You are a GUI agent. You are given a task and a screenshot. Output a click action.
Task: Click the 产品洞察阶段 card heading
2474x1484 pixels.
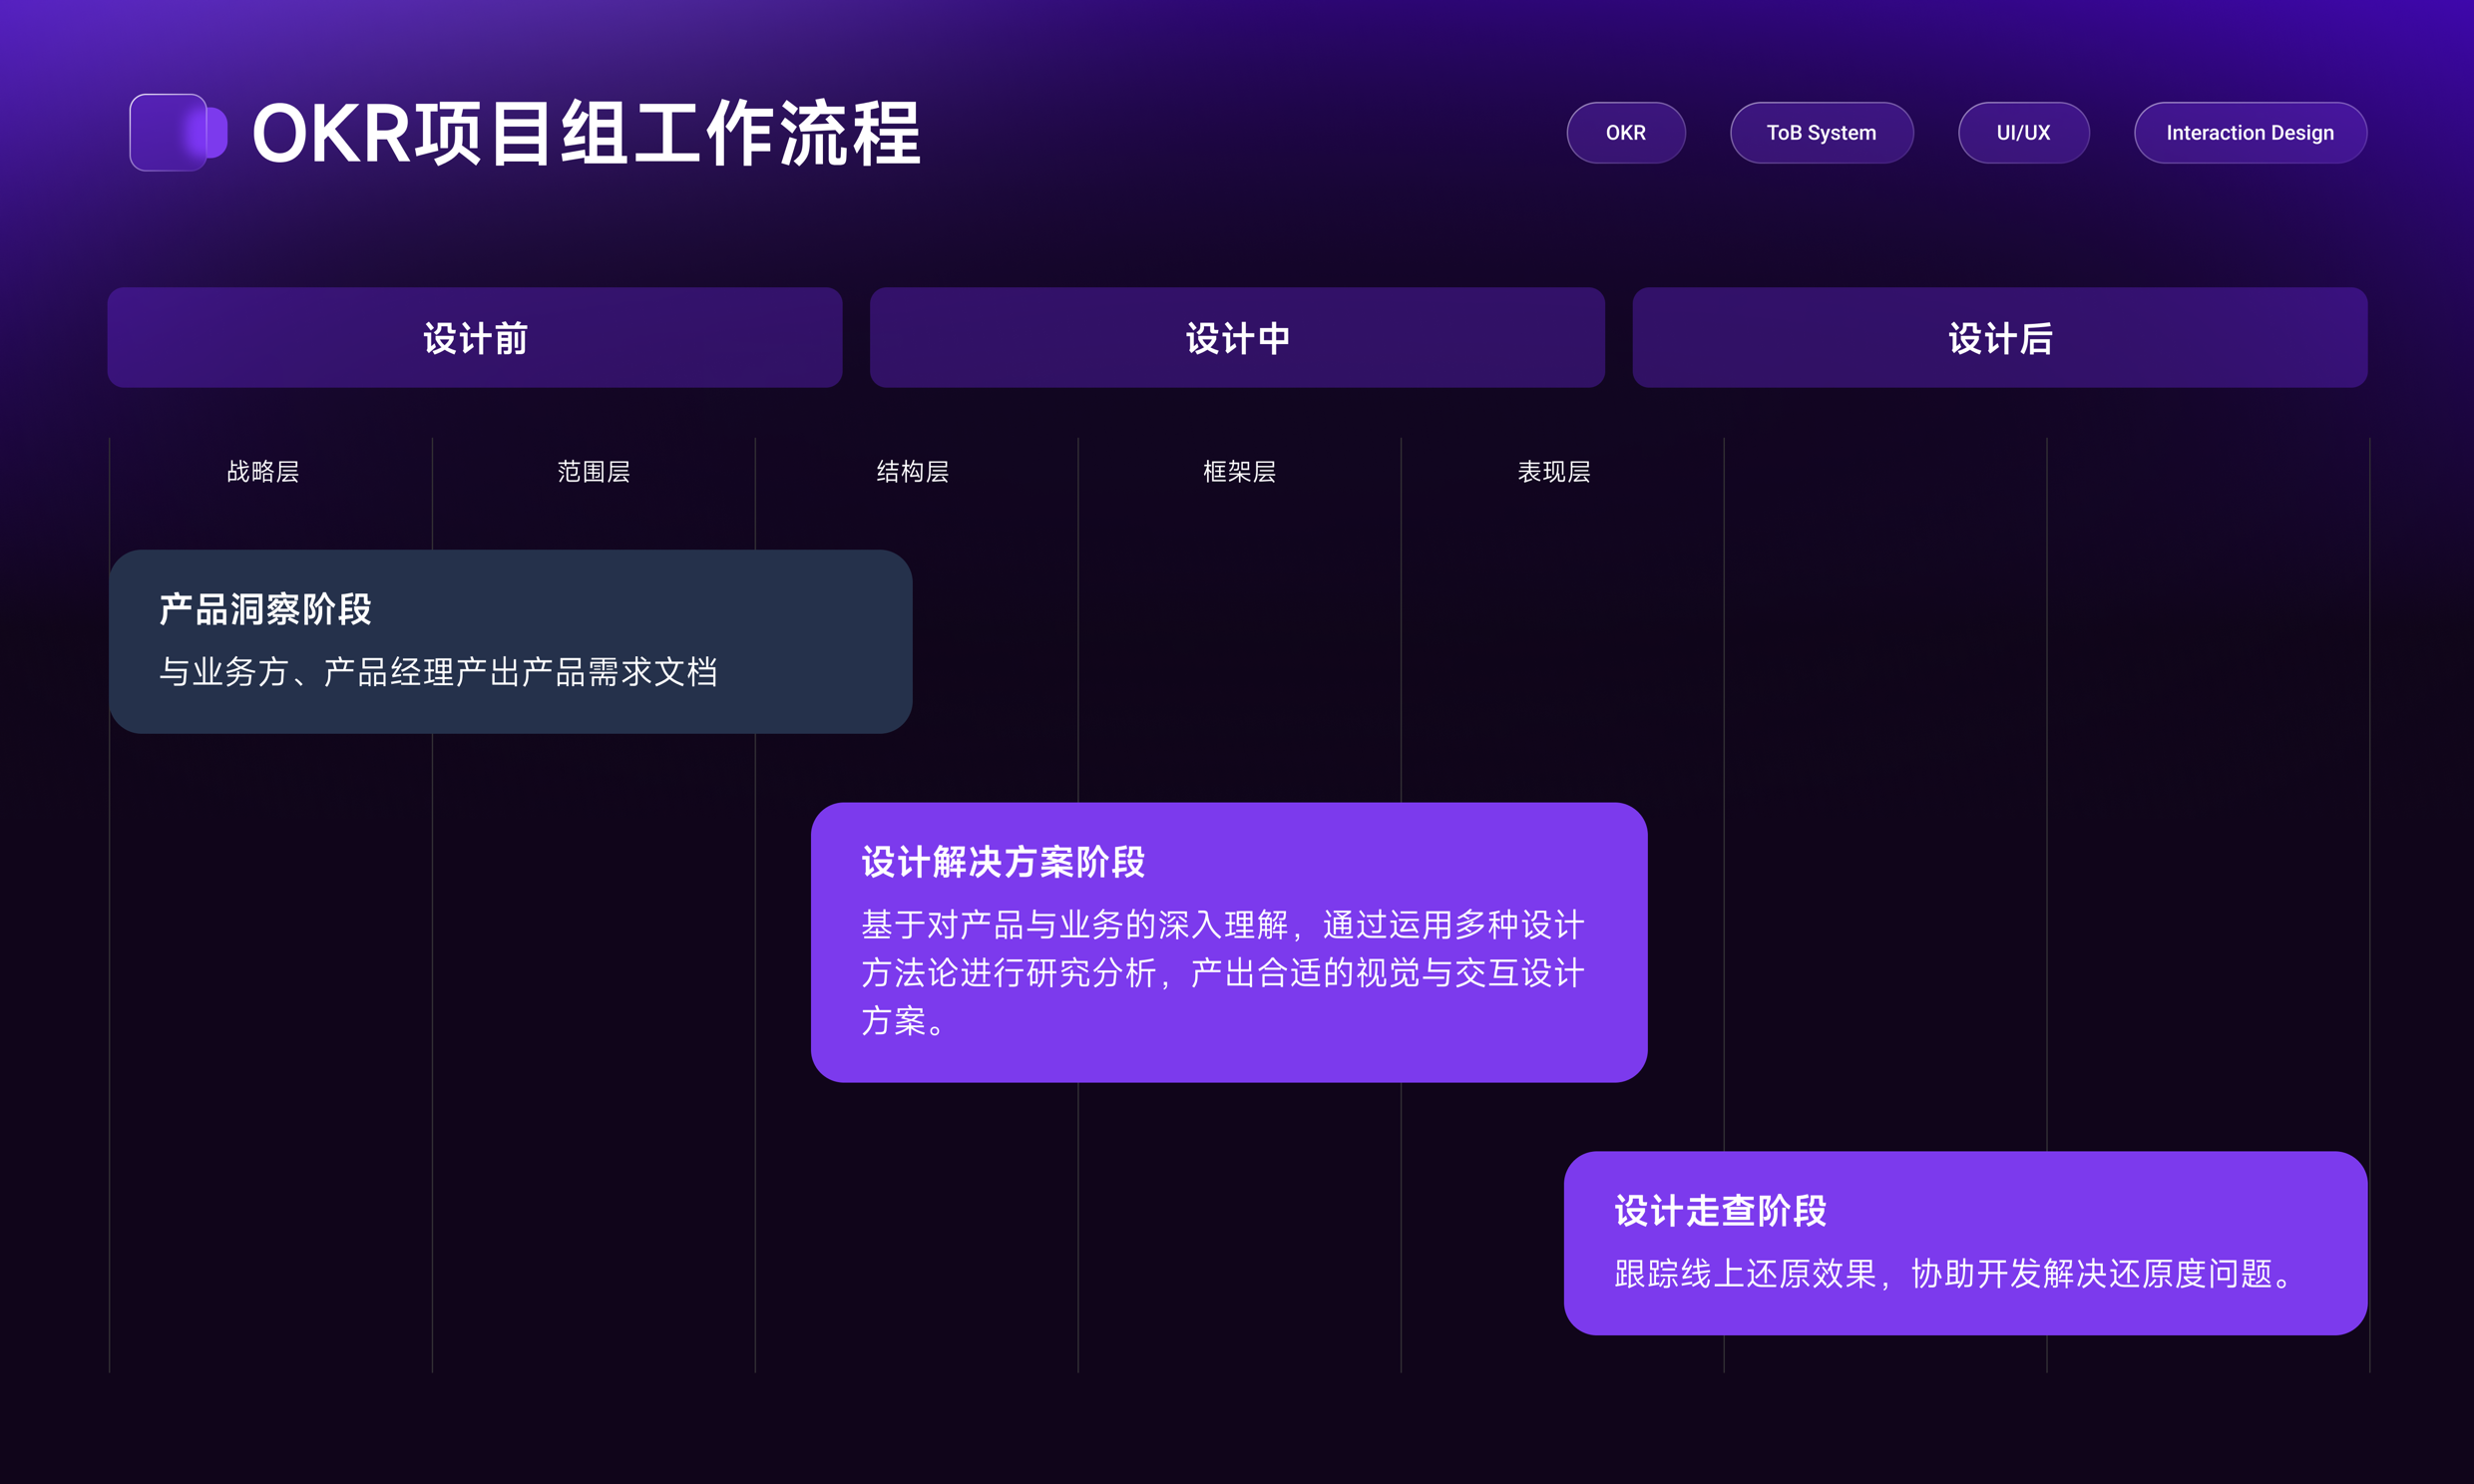coord(266,609)
